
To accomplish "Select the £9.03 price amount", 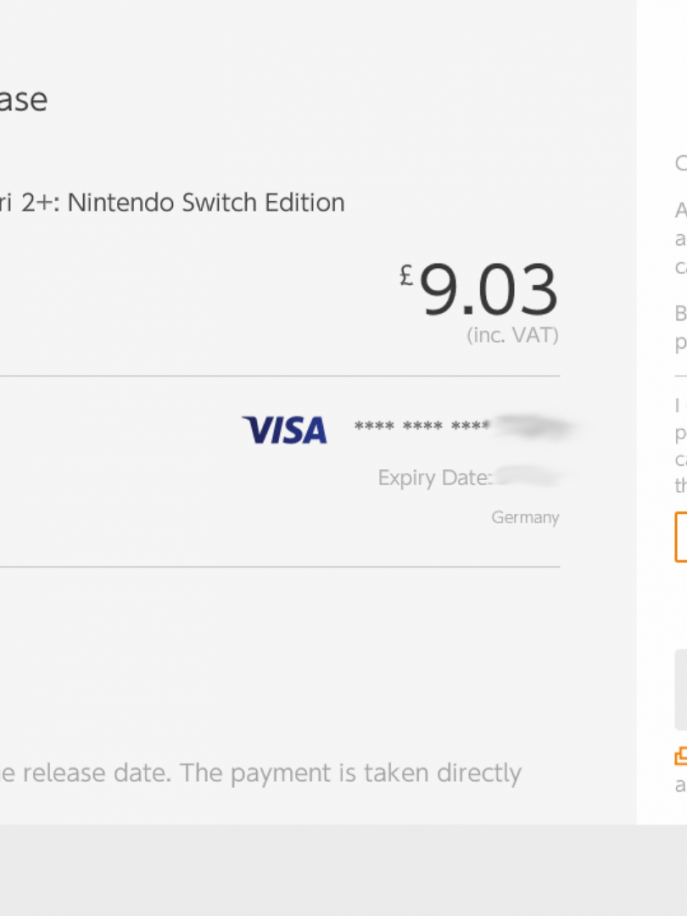I will [x=487, y=291].
